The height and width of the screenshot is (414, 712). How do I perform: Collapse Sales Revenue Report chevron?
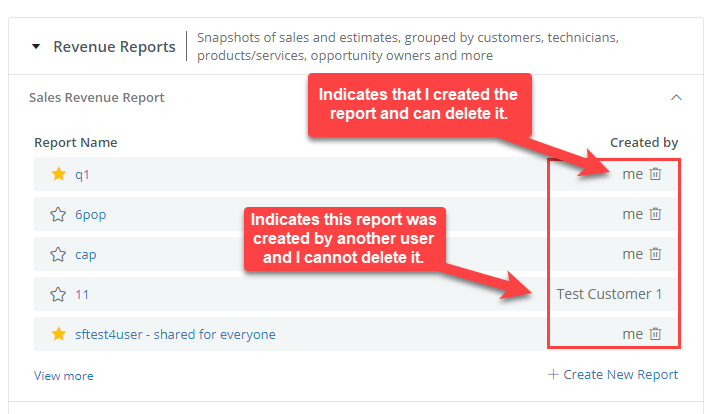point(676,97)
